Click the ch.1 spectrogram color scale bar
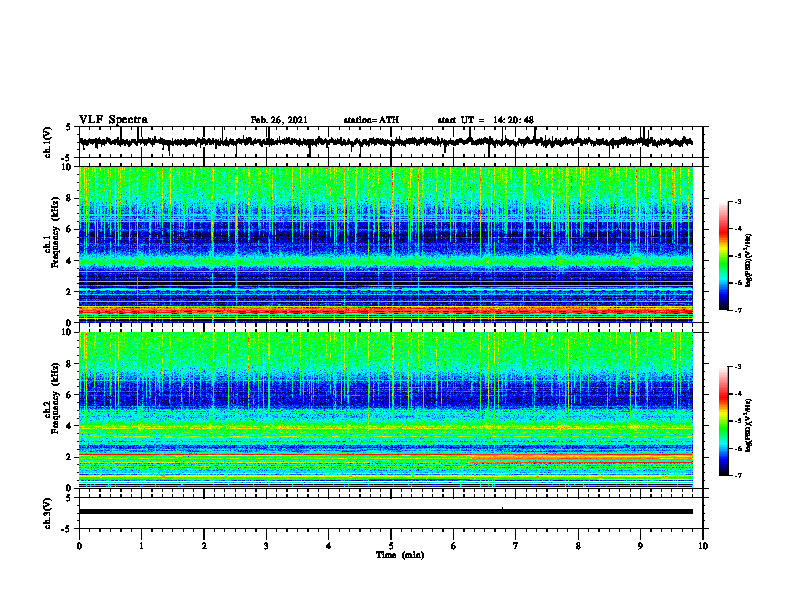Image resolution: width=792 pixels, height=612 pixels. coord(724,256)
